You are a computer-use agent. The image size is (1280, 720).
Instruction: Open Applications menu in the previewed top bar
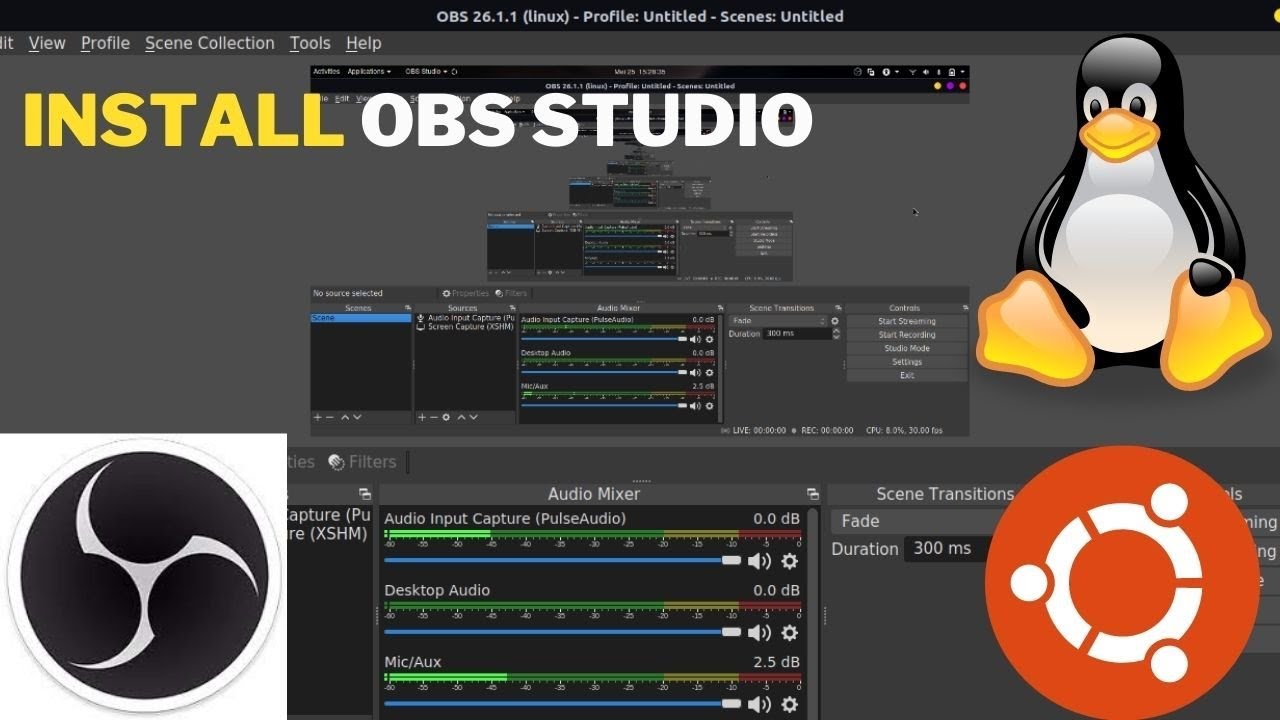click(x=369, y=71)
